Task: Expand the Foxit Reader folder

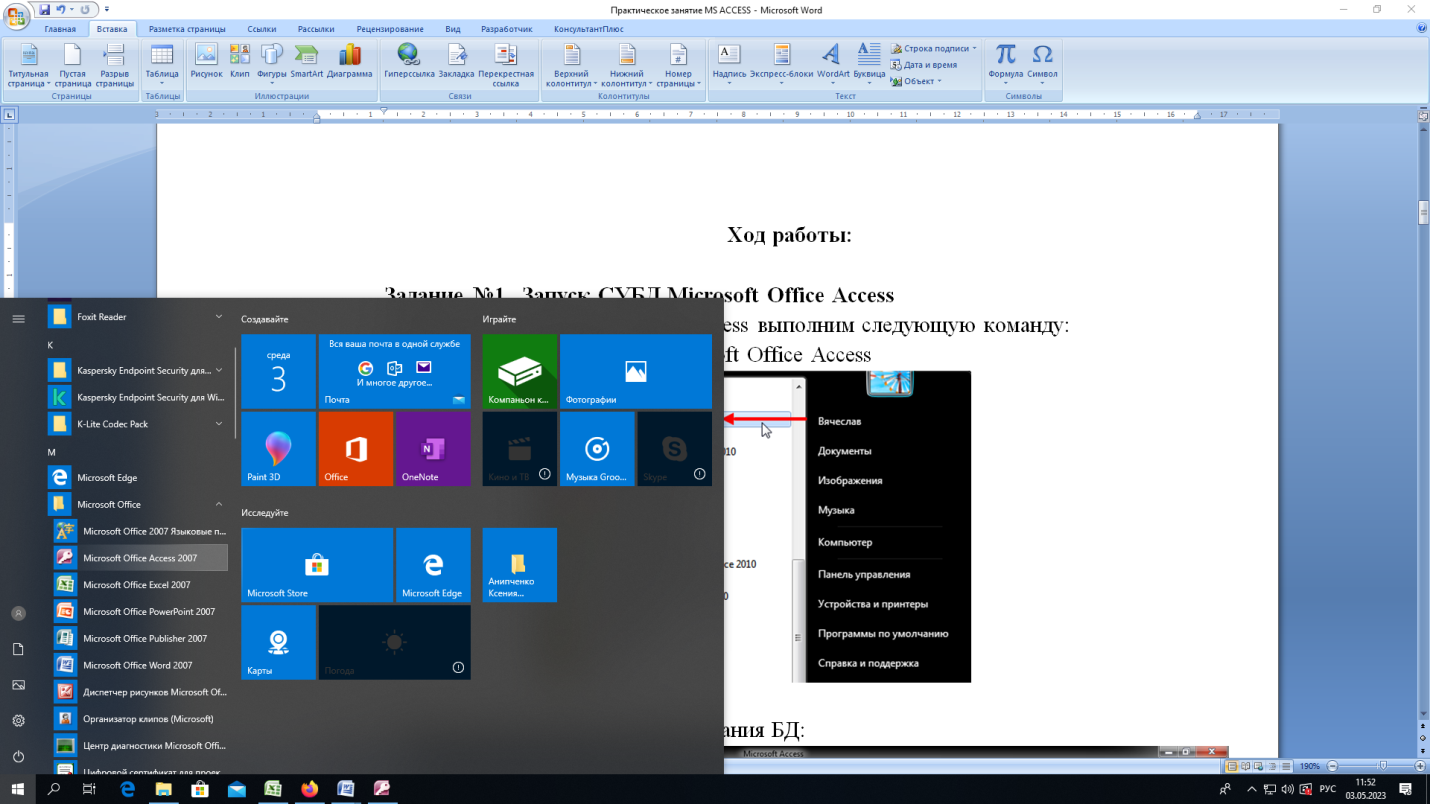Action: point(219,317)
